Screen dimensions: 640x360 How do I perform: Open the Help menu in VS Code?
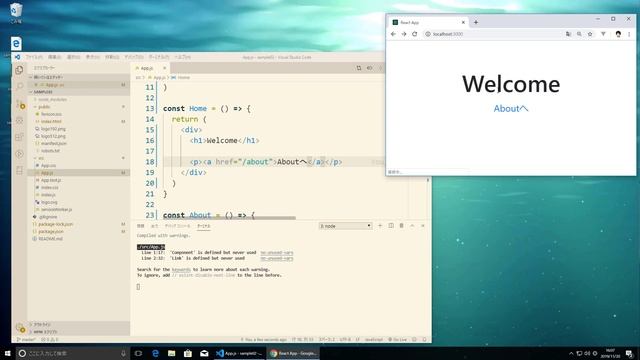[182, 57]
